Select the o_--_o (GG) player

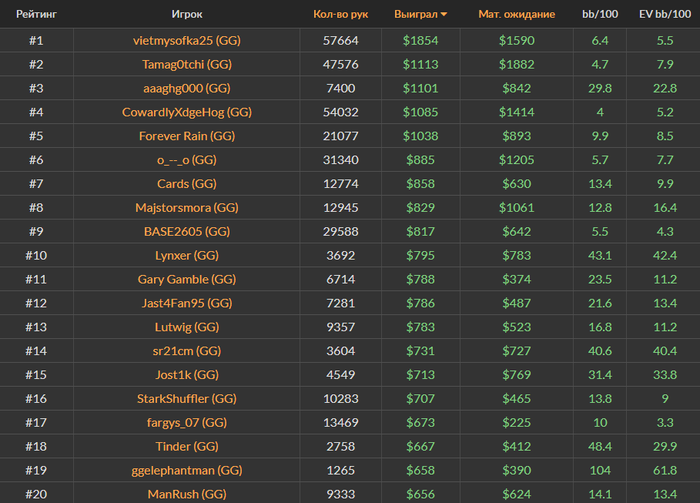(x=187, y=160)
